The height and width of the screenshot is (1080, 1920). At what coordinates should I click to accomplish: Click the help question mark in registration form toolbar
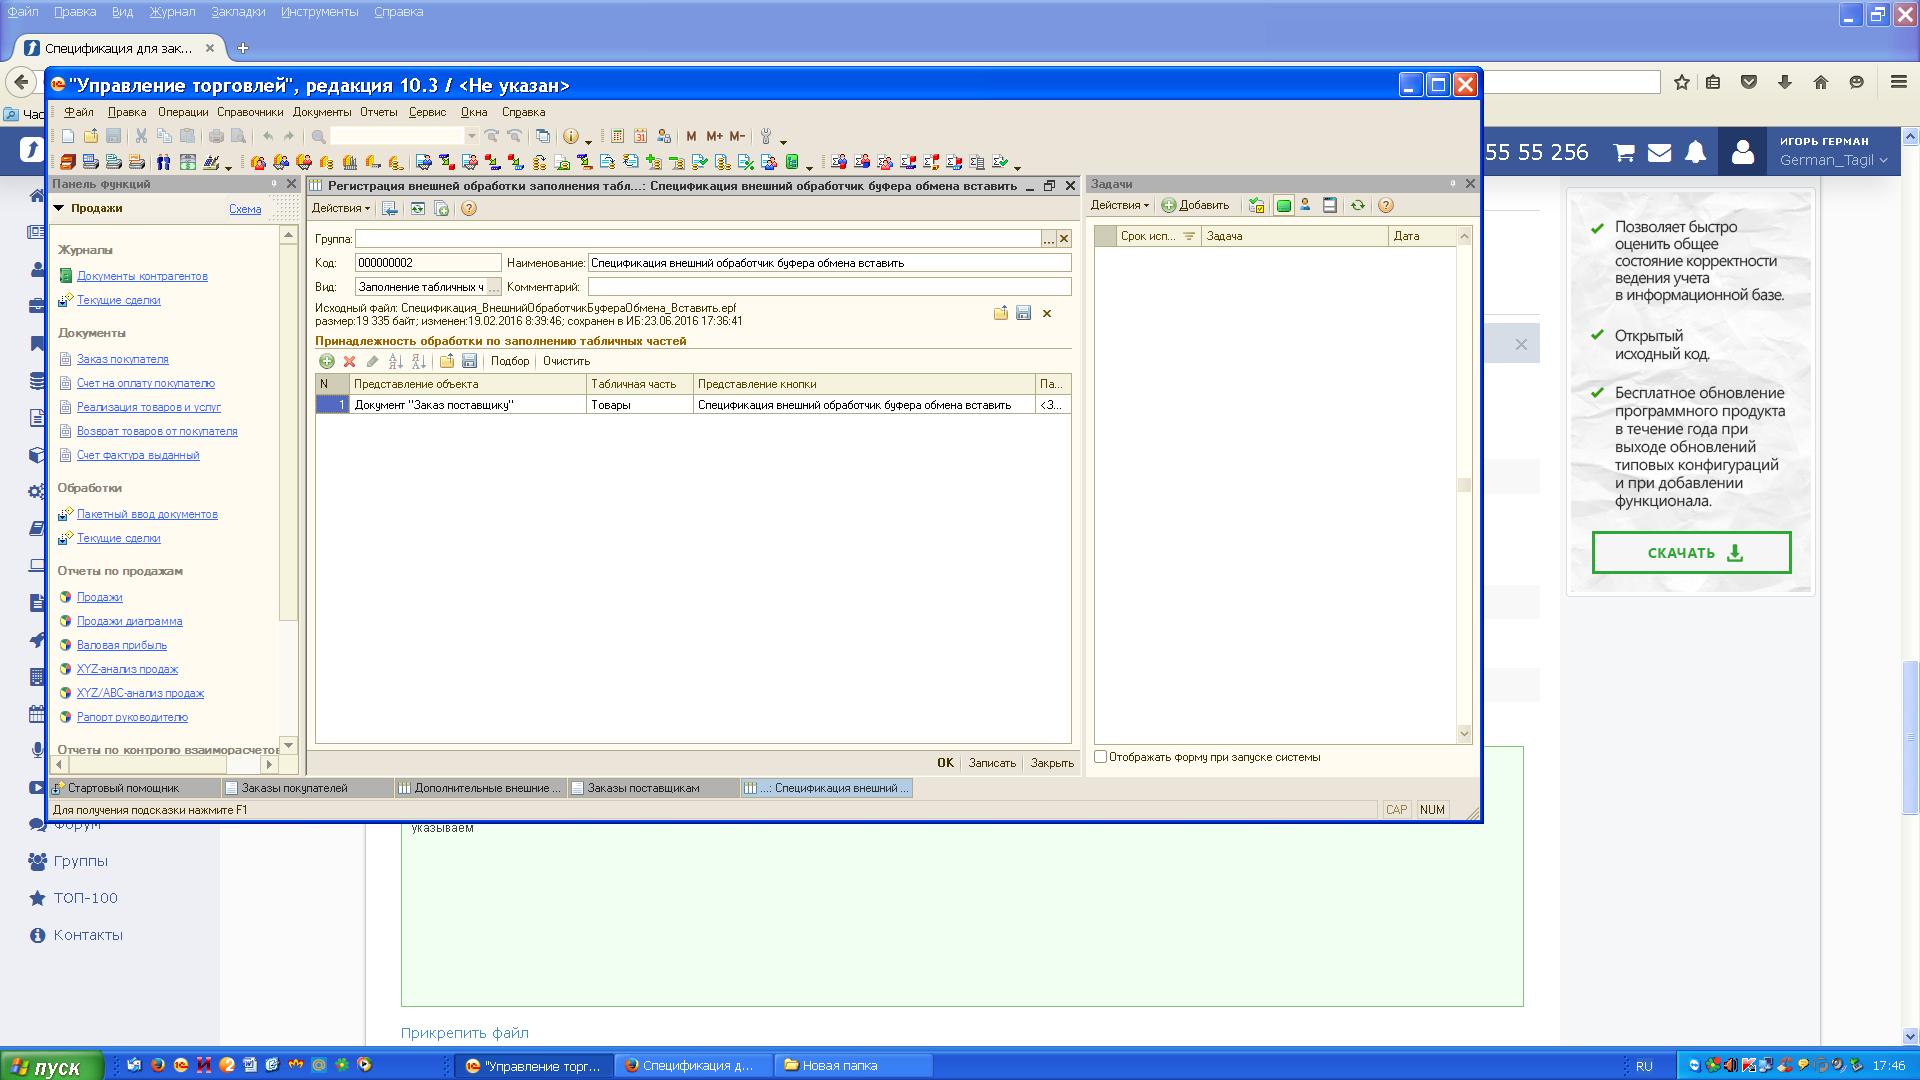click(x=469, y=208)
